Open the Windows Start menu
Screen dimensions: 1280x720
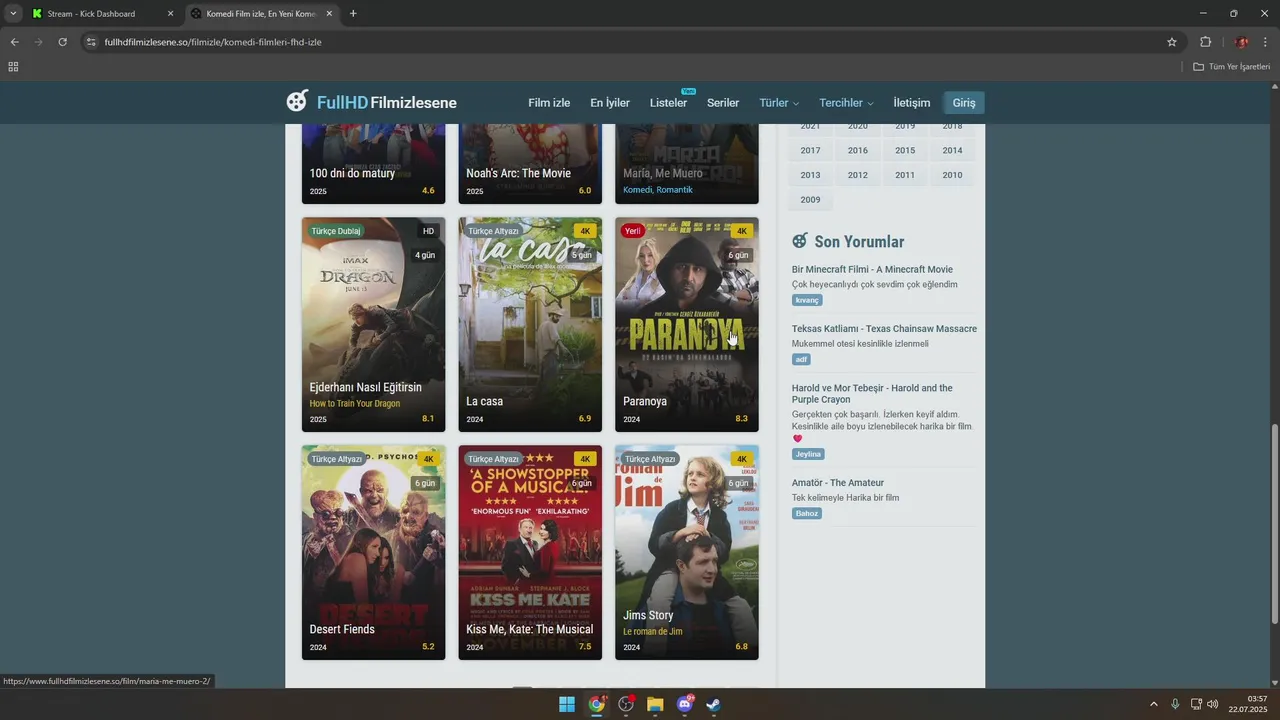tap(567, 704)
